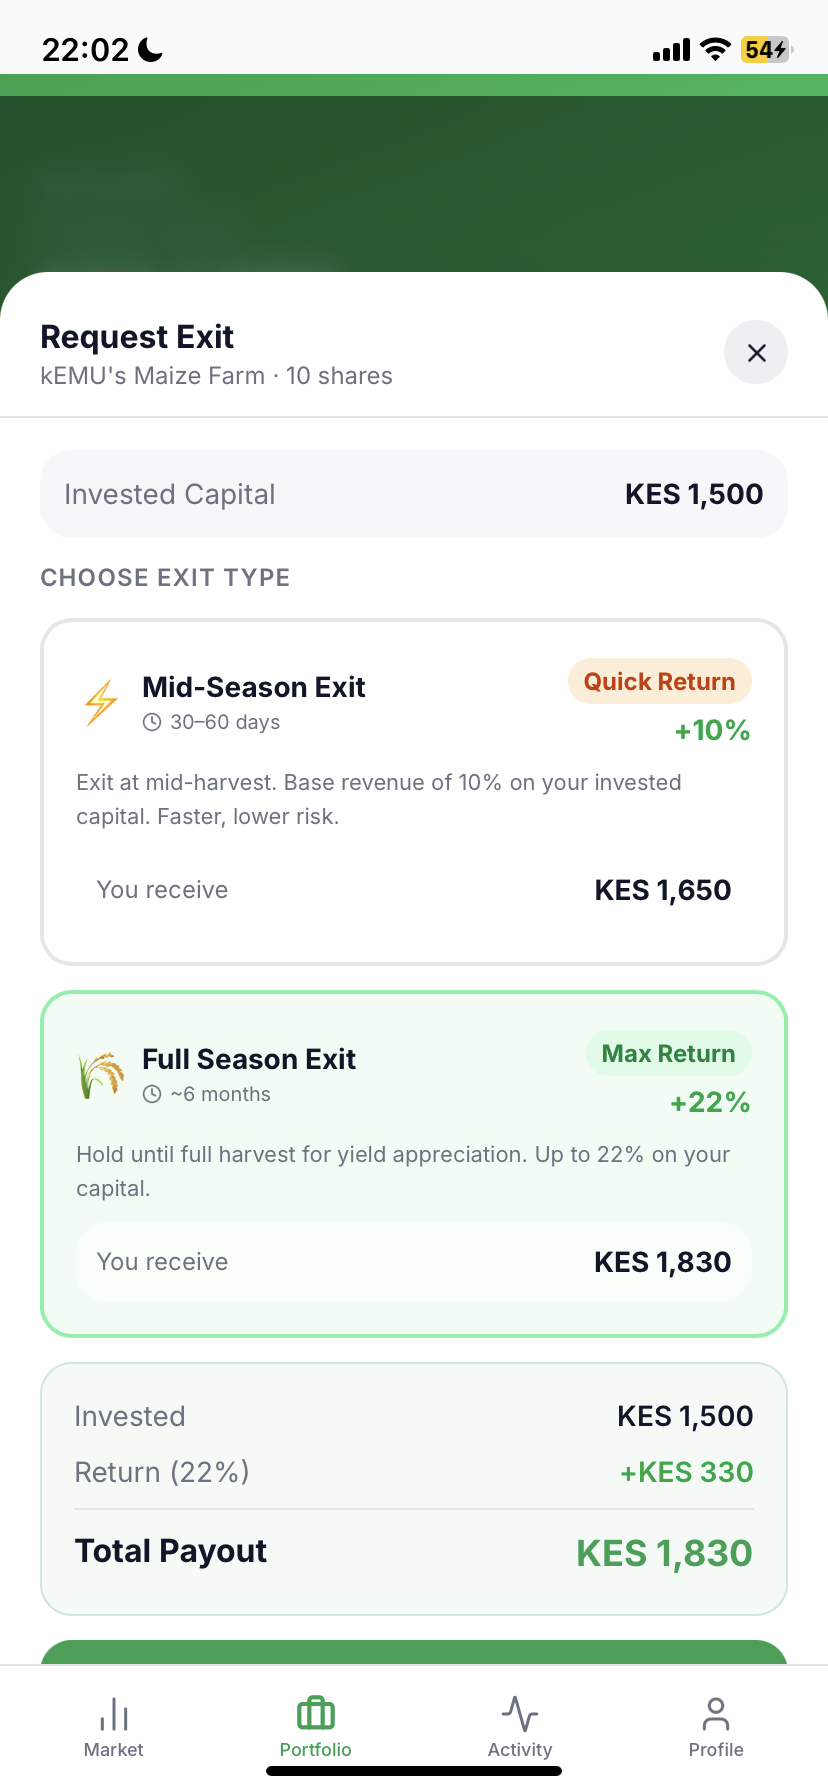Tap the lightning bolt Mid-Season icon
The image size is (828, 1792).
coord(101,702)
